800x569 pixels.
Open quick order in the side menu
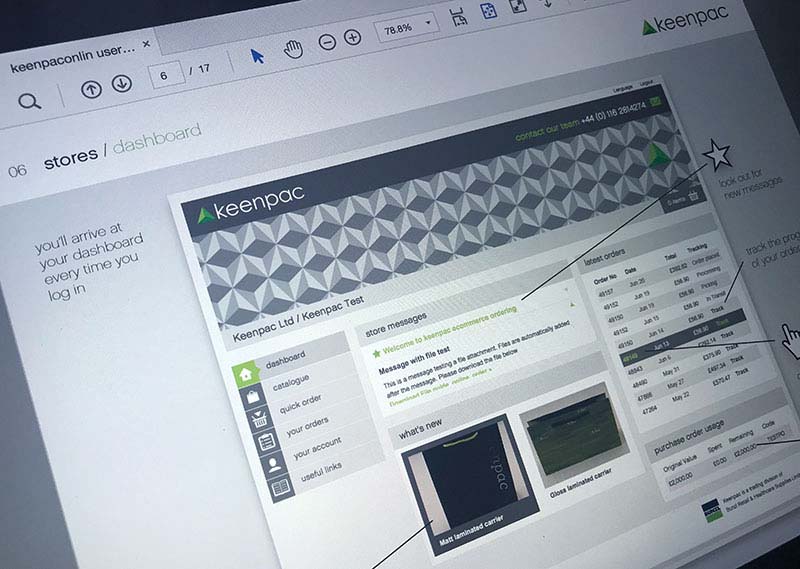pos(301,404)
